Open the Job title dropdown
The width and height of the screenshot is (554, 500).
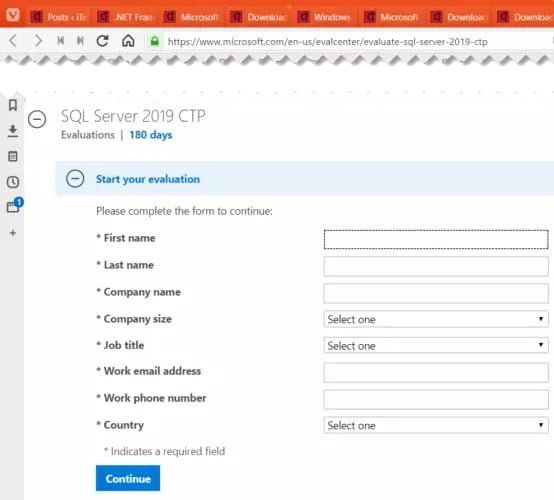[x=436, y=346]
